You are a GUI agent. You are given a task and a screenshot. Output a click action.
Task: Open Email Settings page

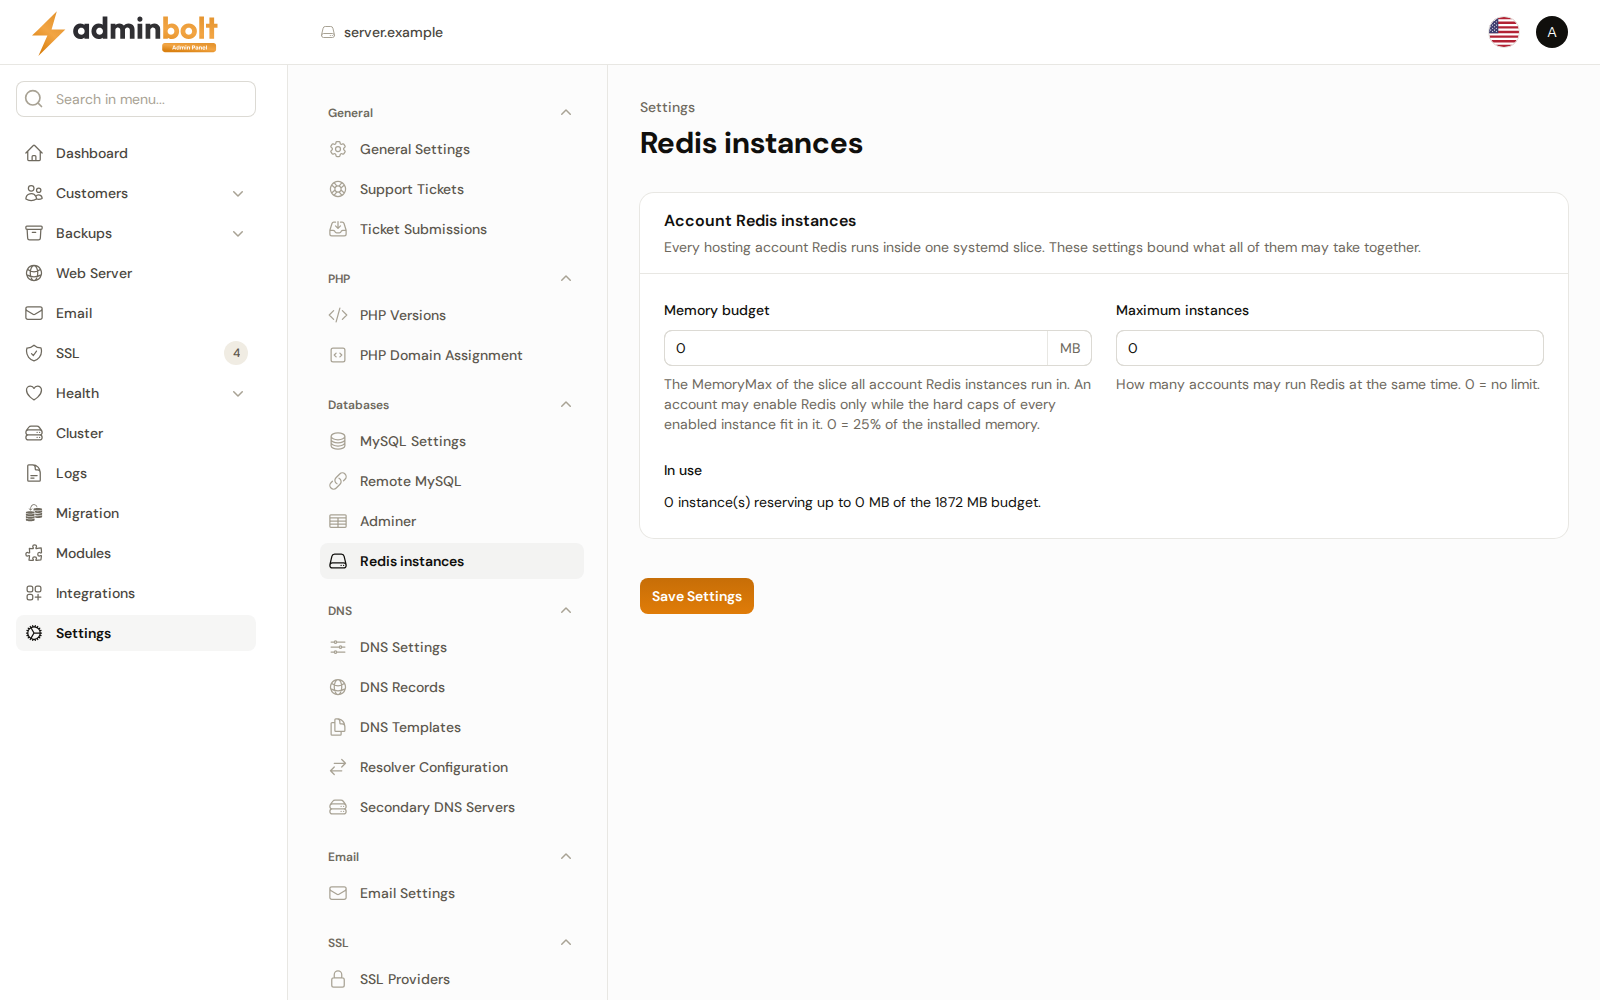coord(452,893)
